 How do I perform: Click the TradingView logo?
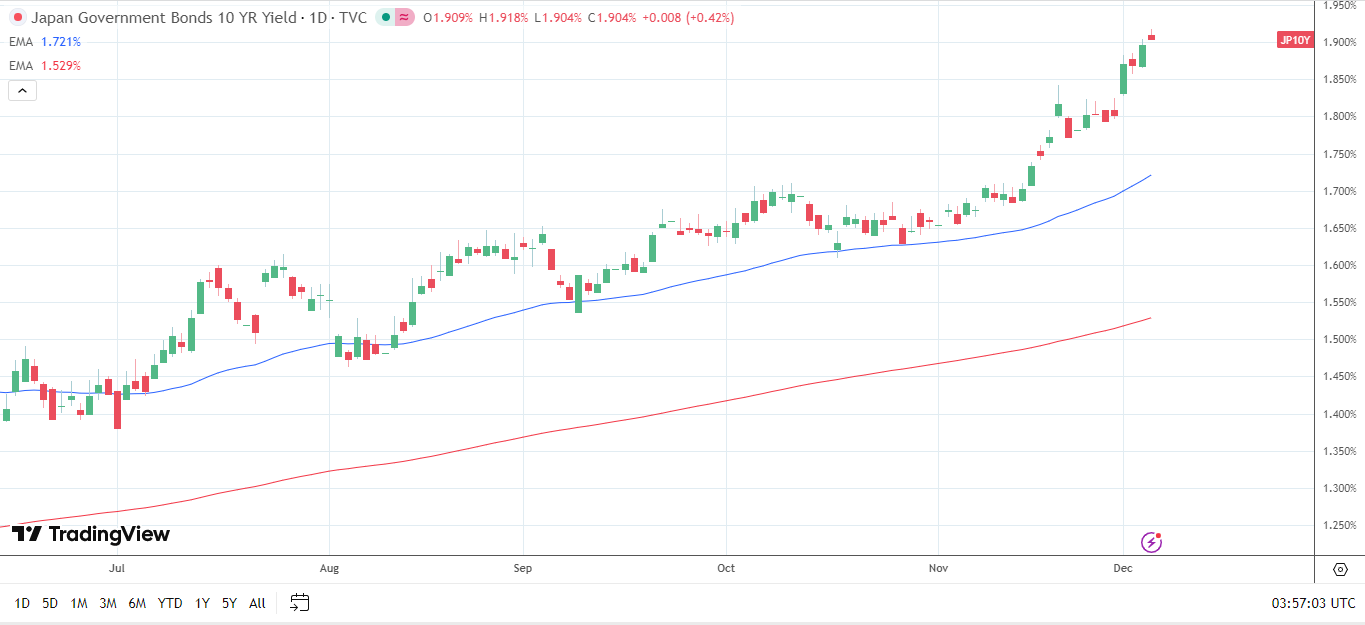pos(91,535)
